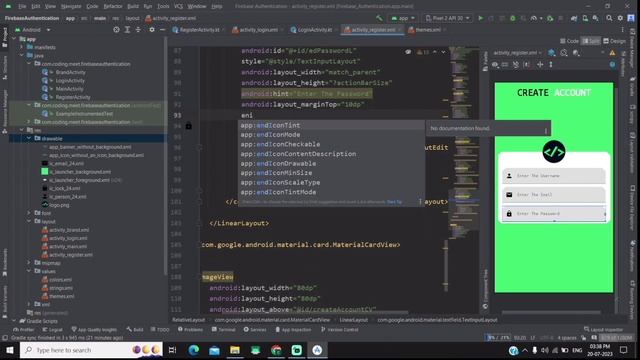Screen dimensions: 640x360
Task: Expand the mipmap folder in project tree
Action: 29,263
